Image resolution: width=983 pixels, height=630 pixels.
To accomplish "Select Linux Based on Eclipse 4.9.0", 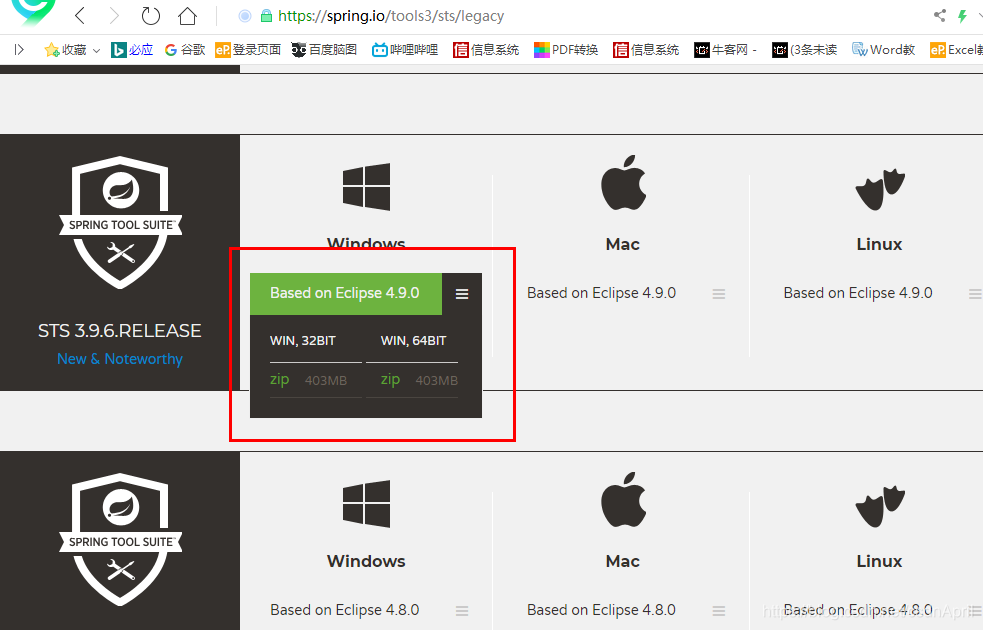I will pos(858,293).
